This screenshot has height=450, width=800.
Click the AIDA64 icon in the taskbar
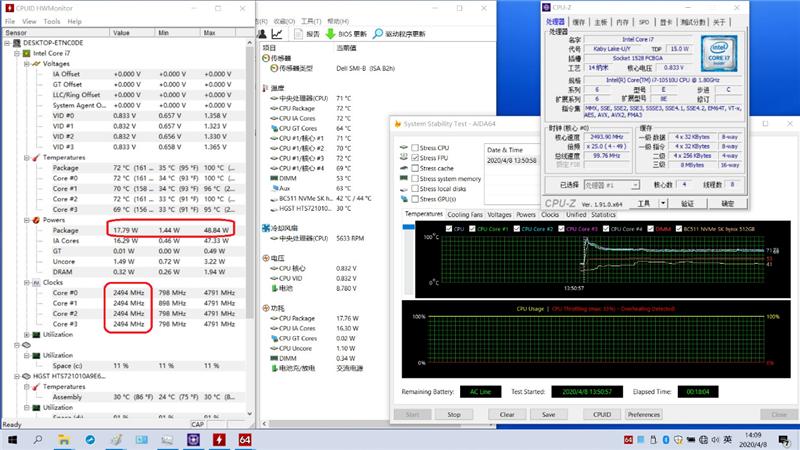(244, 440)
